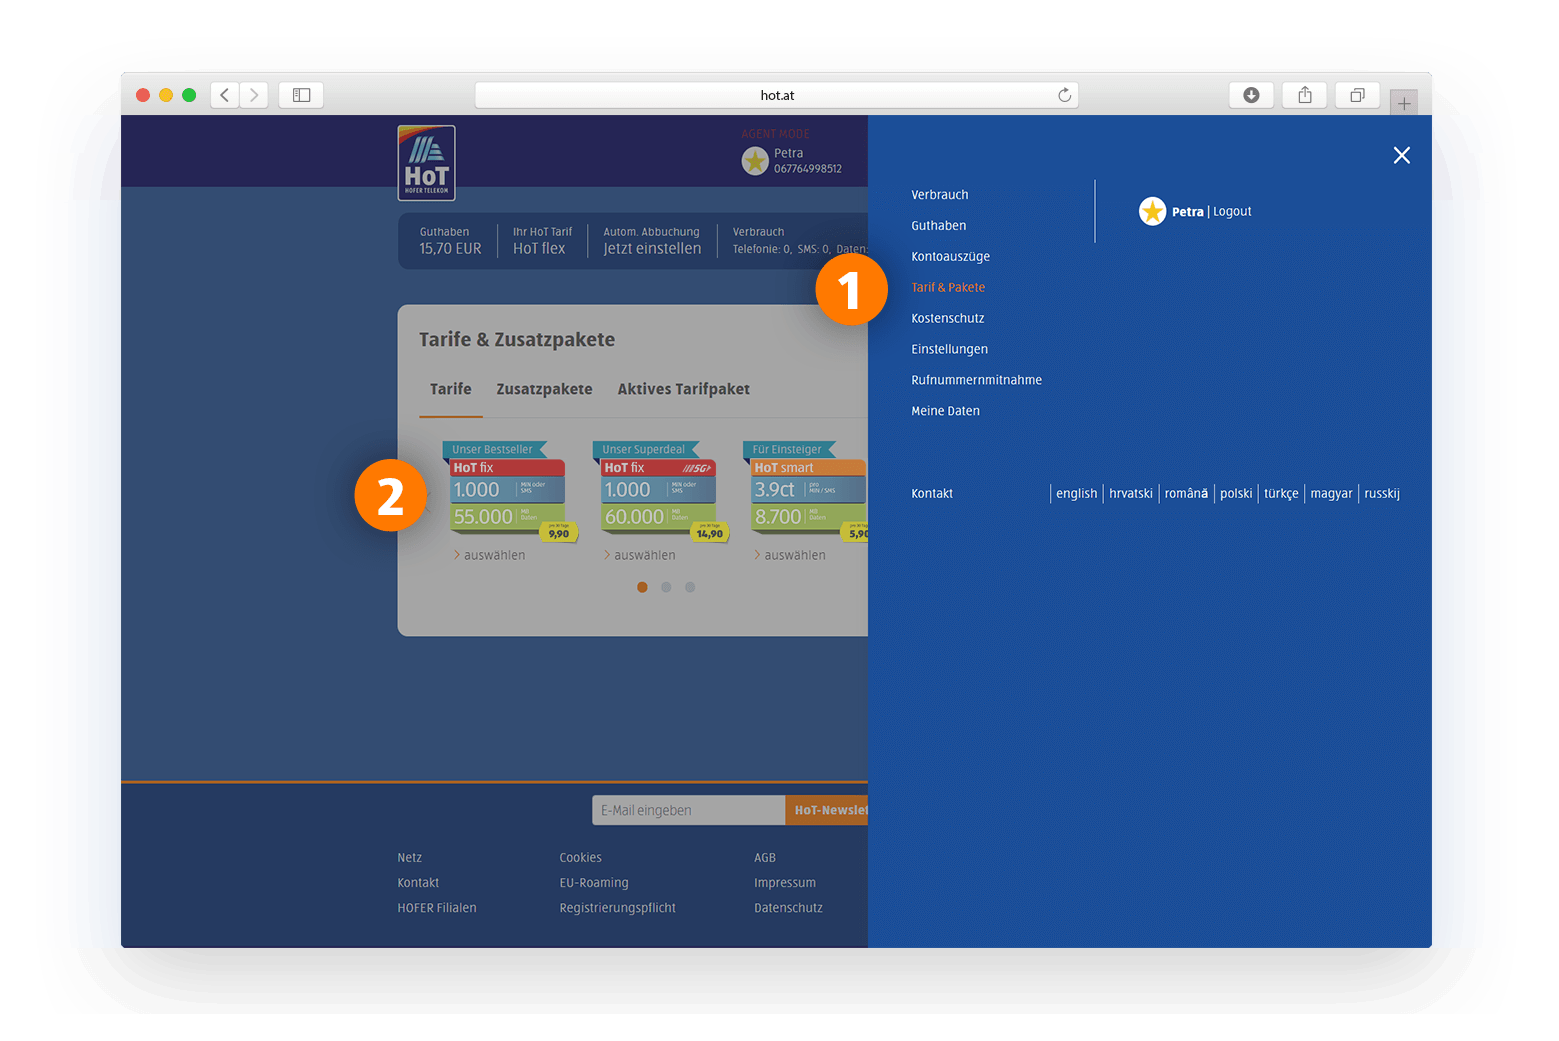Open Kontakt in the side menu

(932, 493)
